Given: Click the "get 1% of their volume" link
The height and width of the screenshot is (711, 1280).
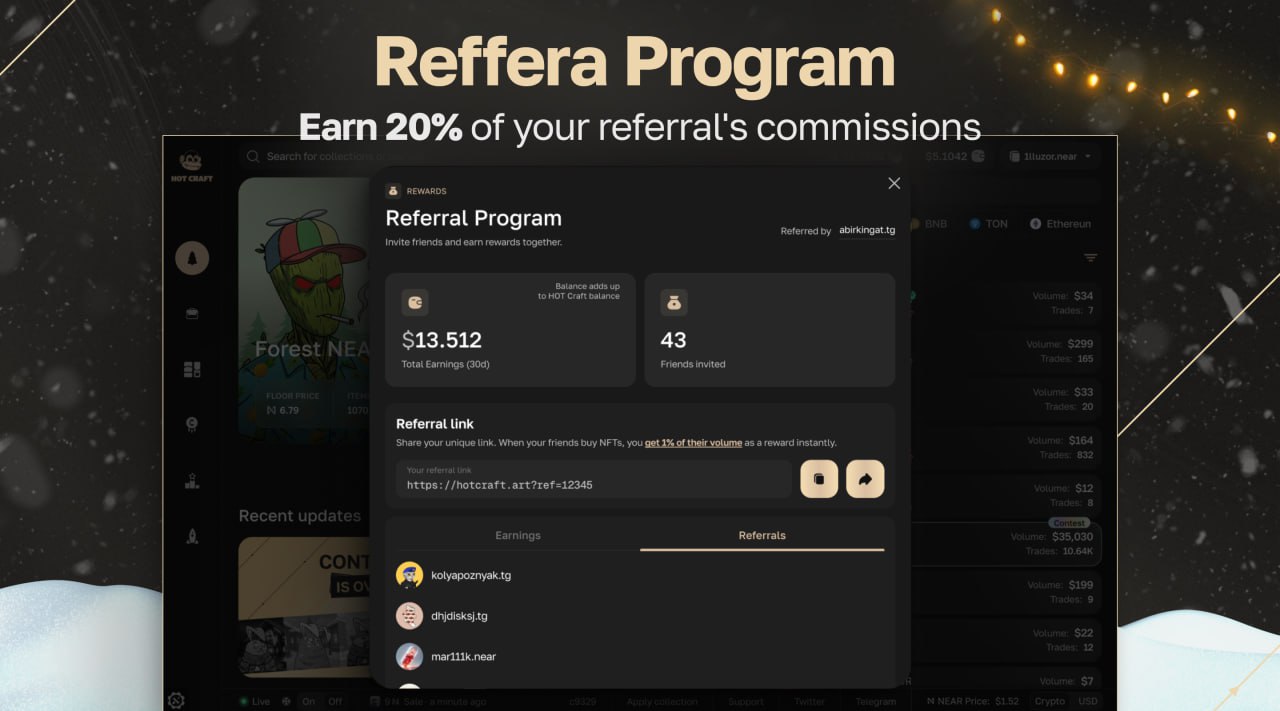Looking at the screenshot, I should 693,442.
